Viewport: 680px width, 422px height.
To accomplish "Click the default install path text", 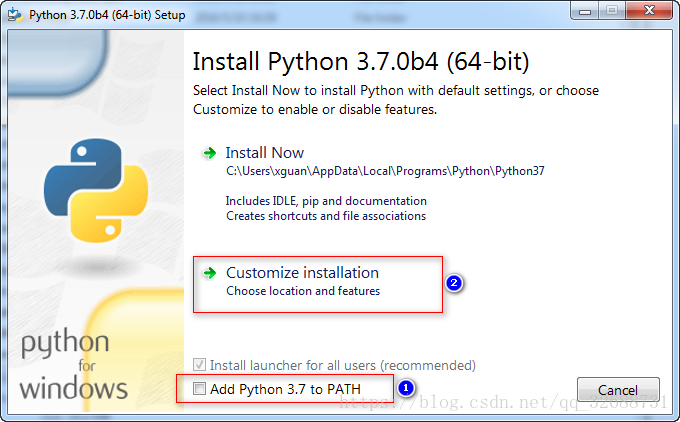I will tap(385, 171).
